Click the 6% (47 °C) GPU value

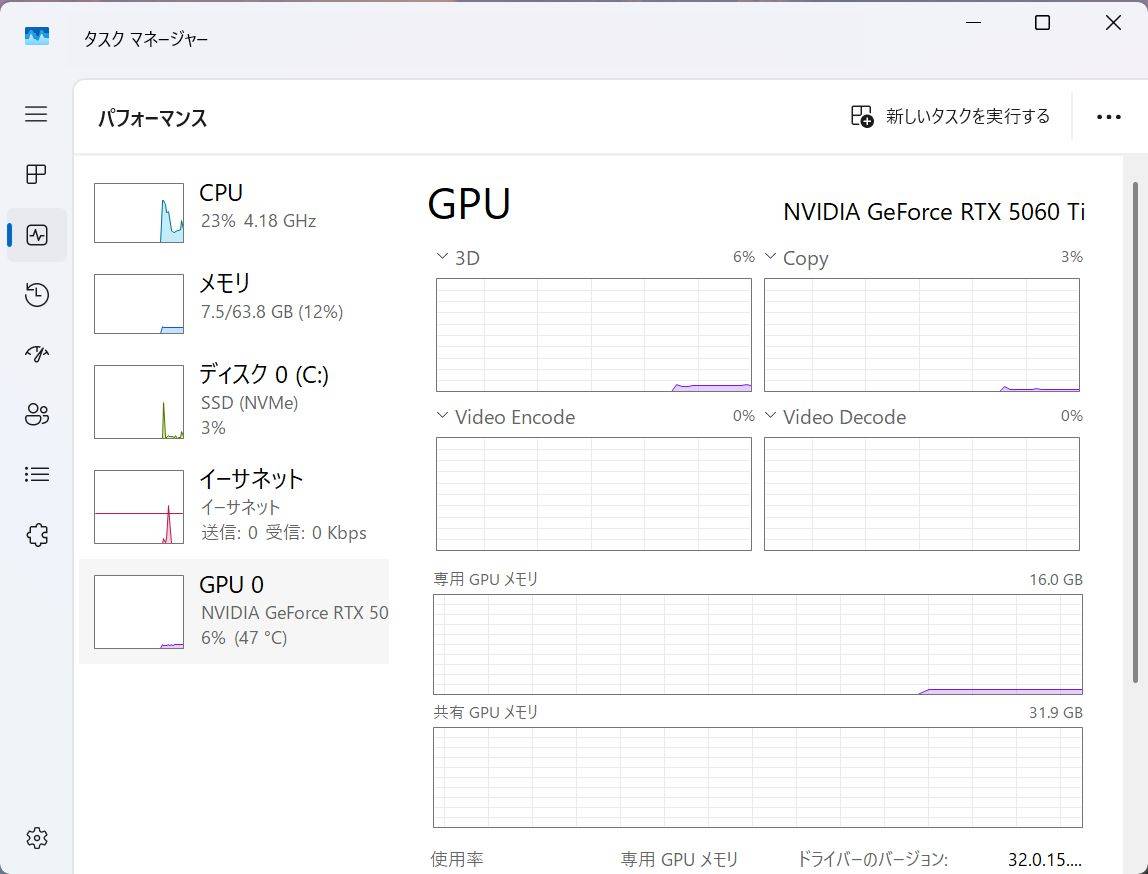(244, 638)
